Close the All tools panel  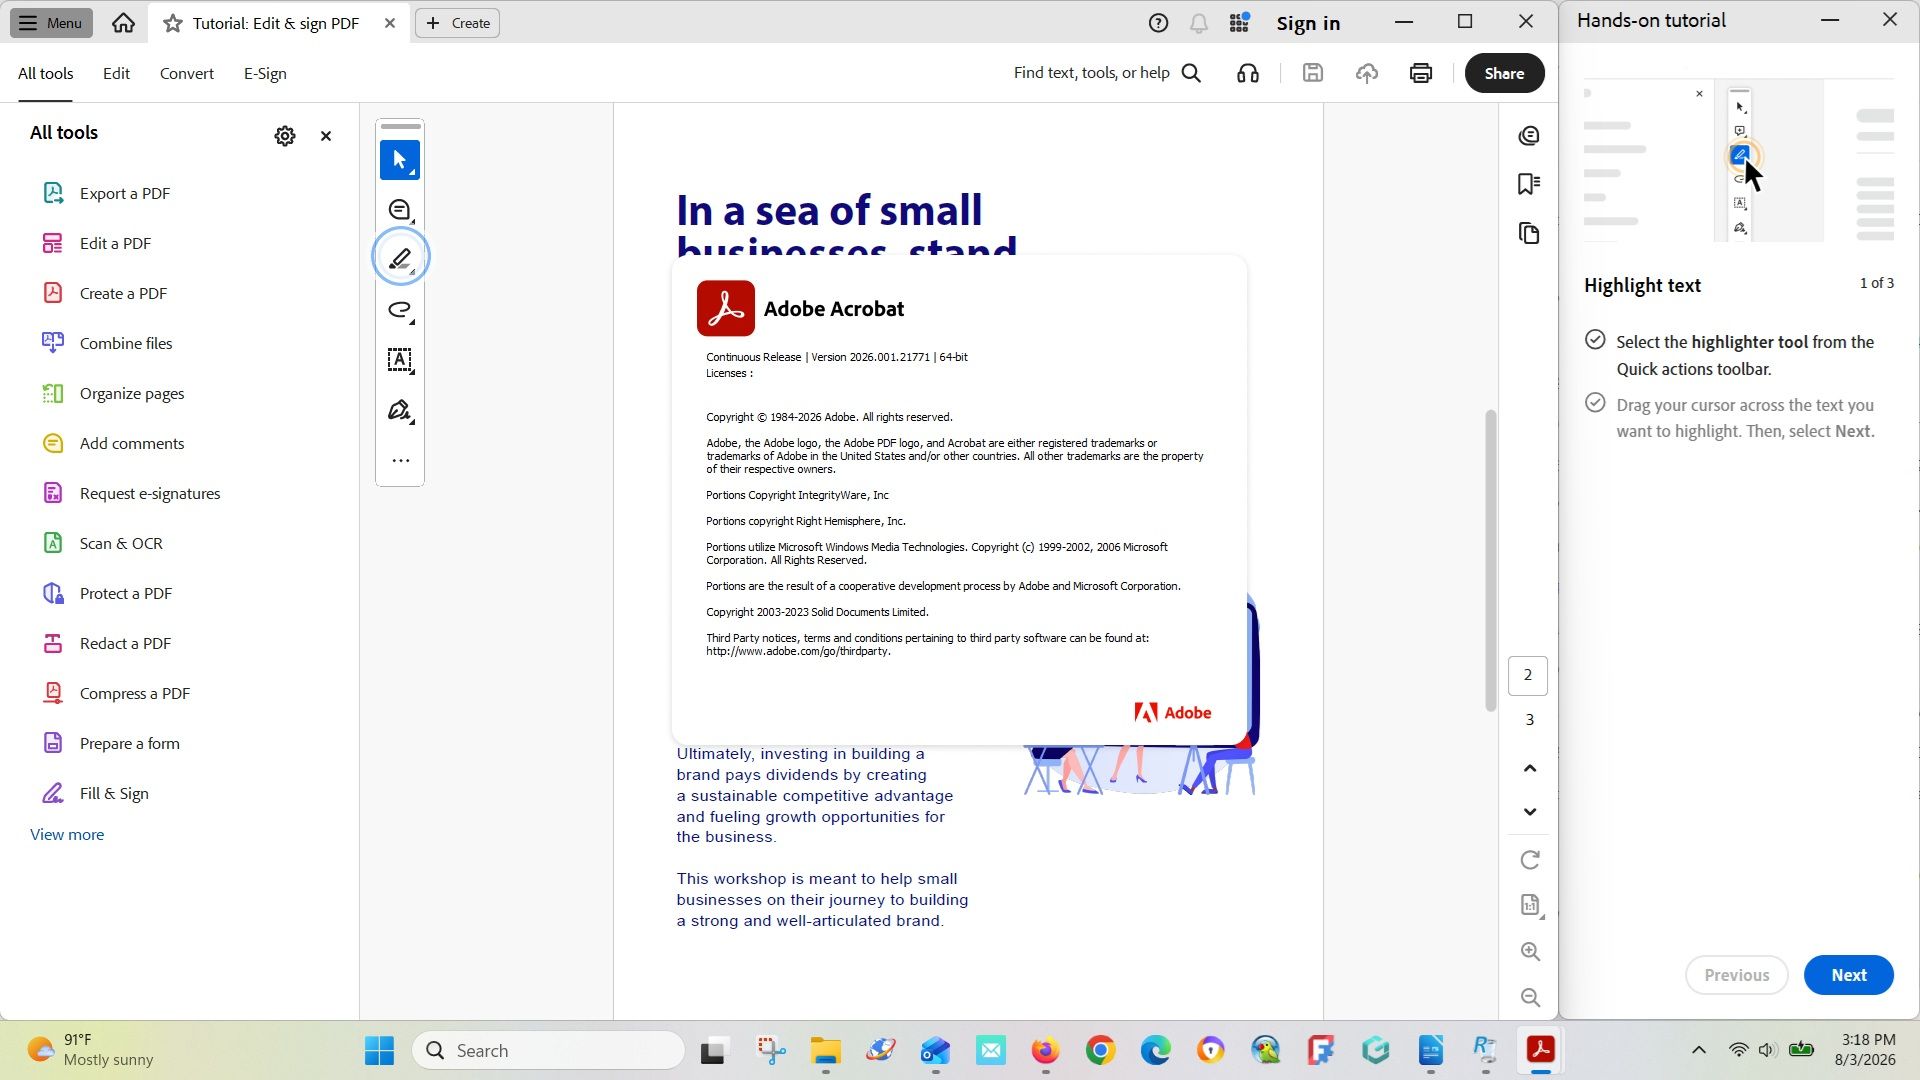tap(326, 136)
